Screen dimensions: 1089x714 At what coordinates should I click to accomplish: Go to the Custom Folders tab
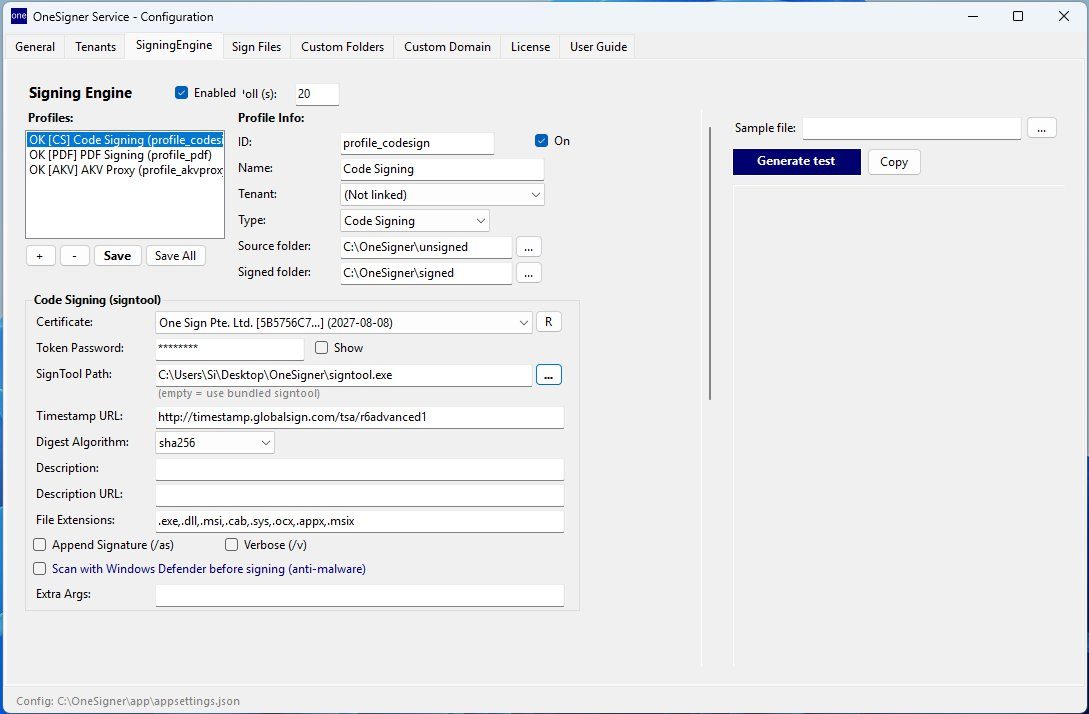coord(342,47)
